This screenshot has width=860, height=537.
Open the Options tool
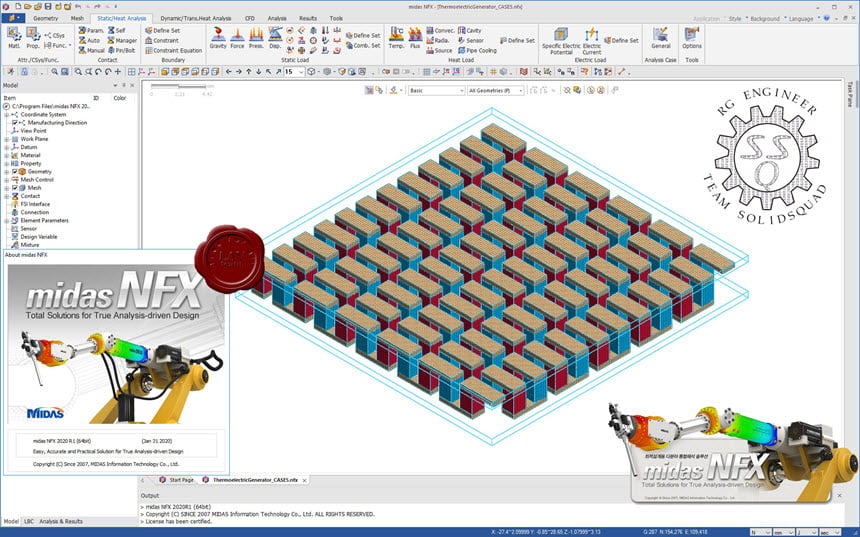[x=692, y=38]
